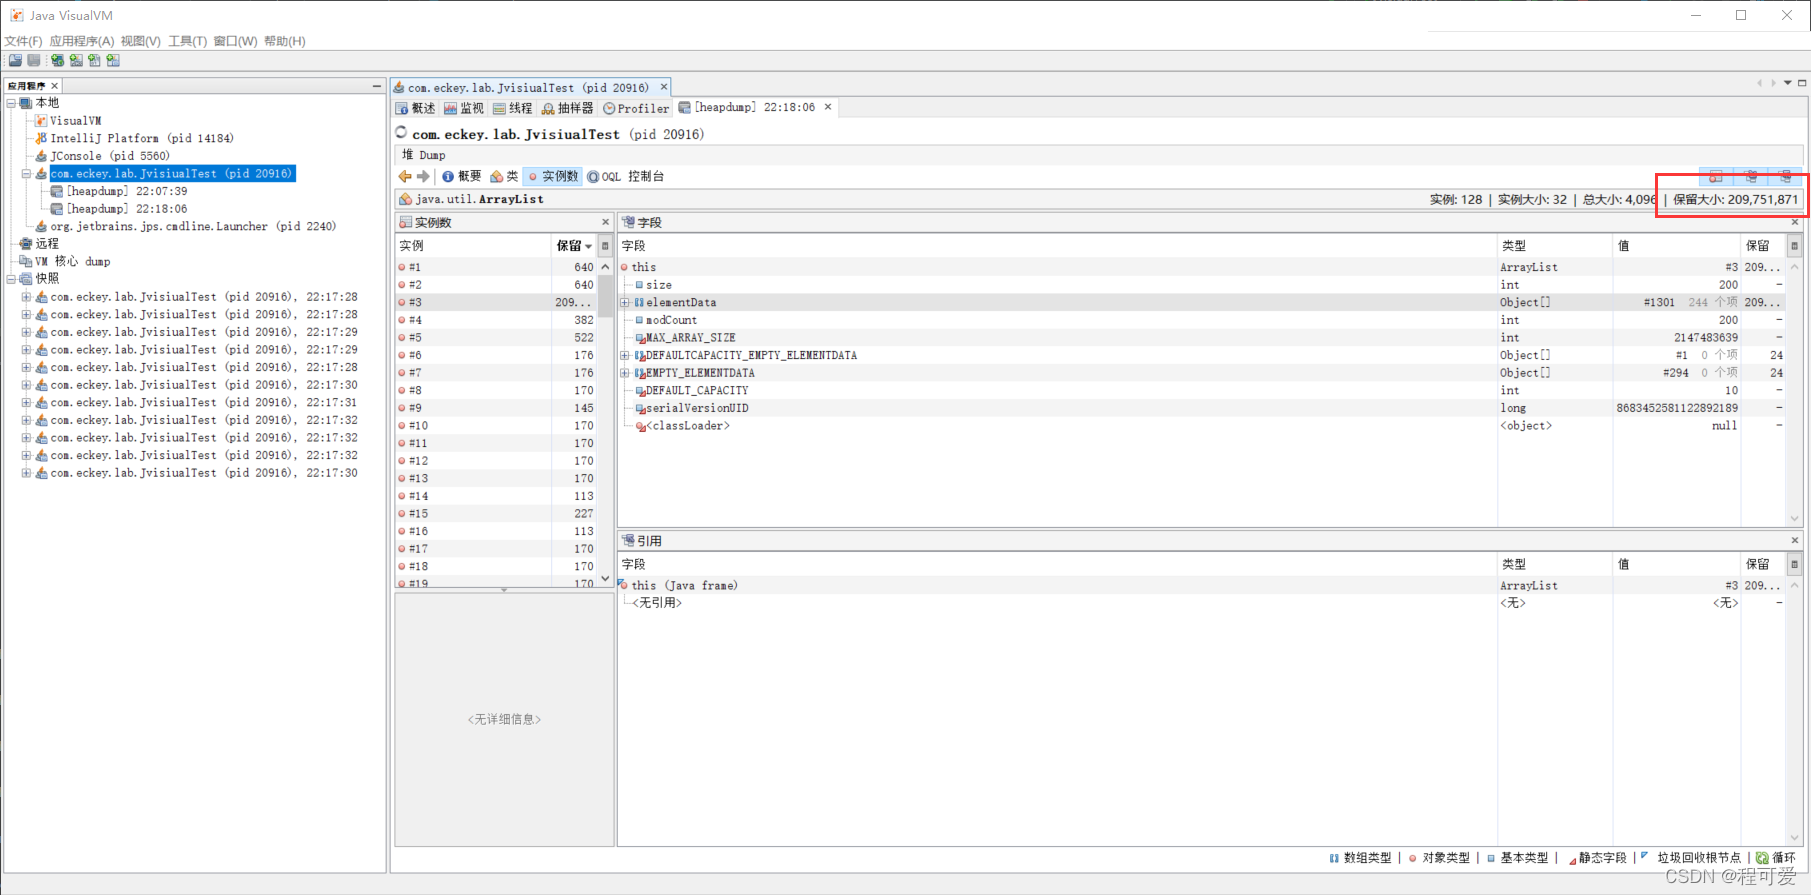Select the 'this (Java frame)' reference row

tap(1202, 585)
